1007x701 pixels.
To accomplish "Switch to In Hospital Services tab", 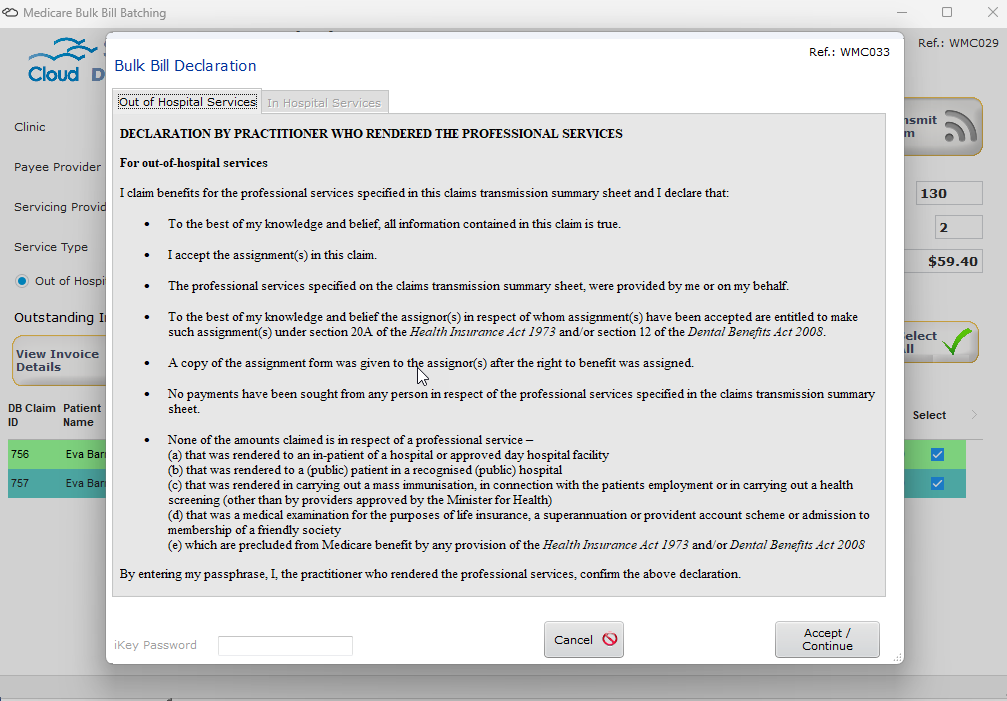I will (x=324, y=103).
